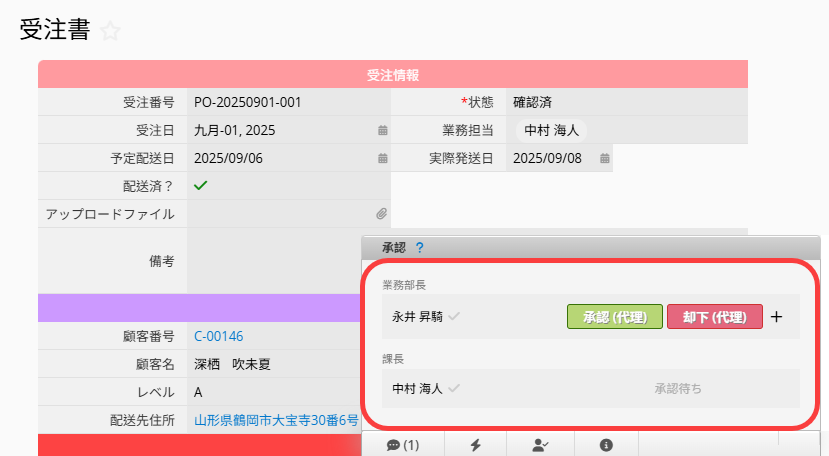Image resolution: width=829 pixels, height=456 pixels.
Task: Add an approver with the plus icon
Action: [778, 317]
